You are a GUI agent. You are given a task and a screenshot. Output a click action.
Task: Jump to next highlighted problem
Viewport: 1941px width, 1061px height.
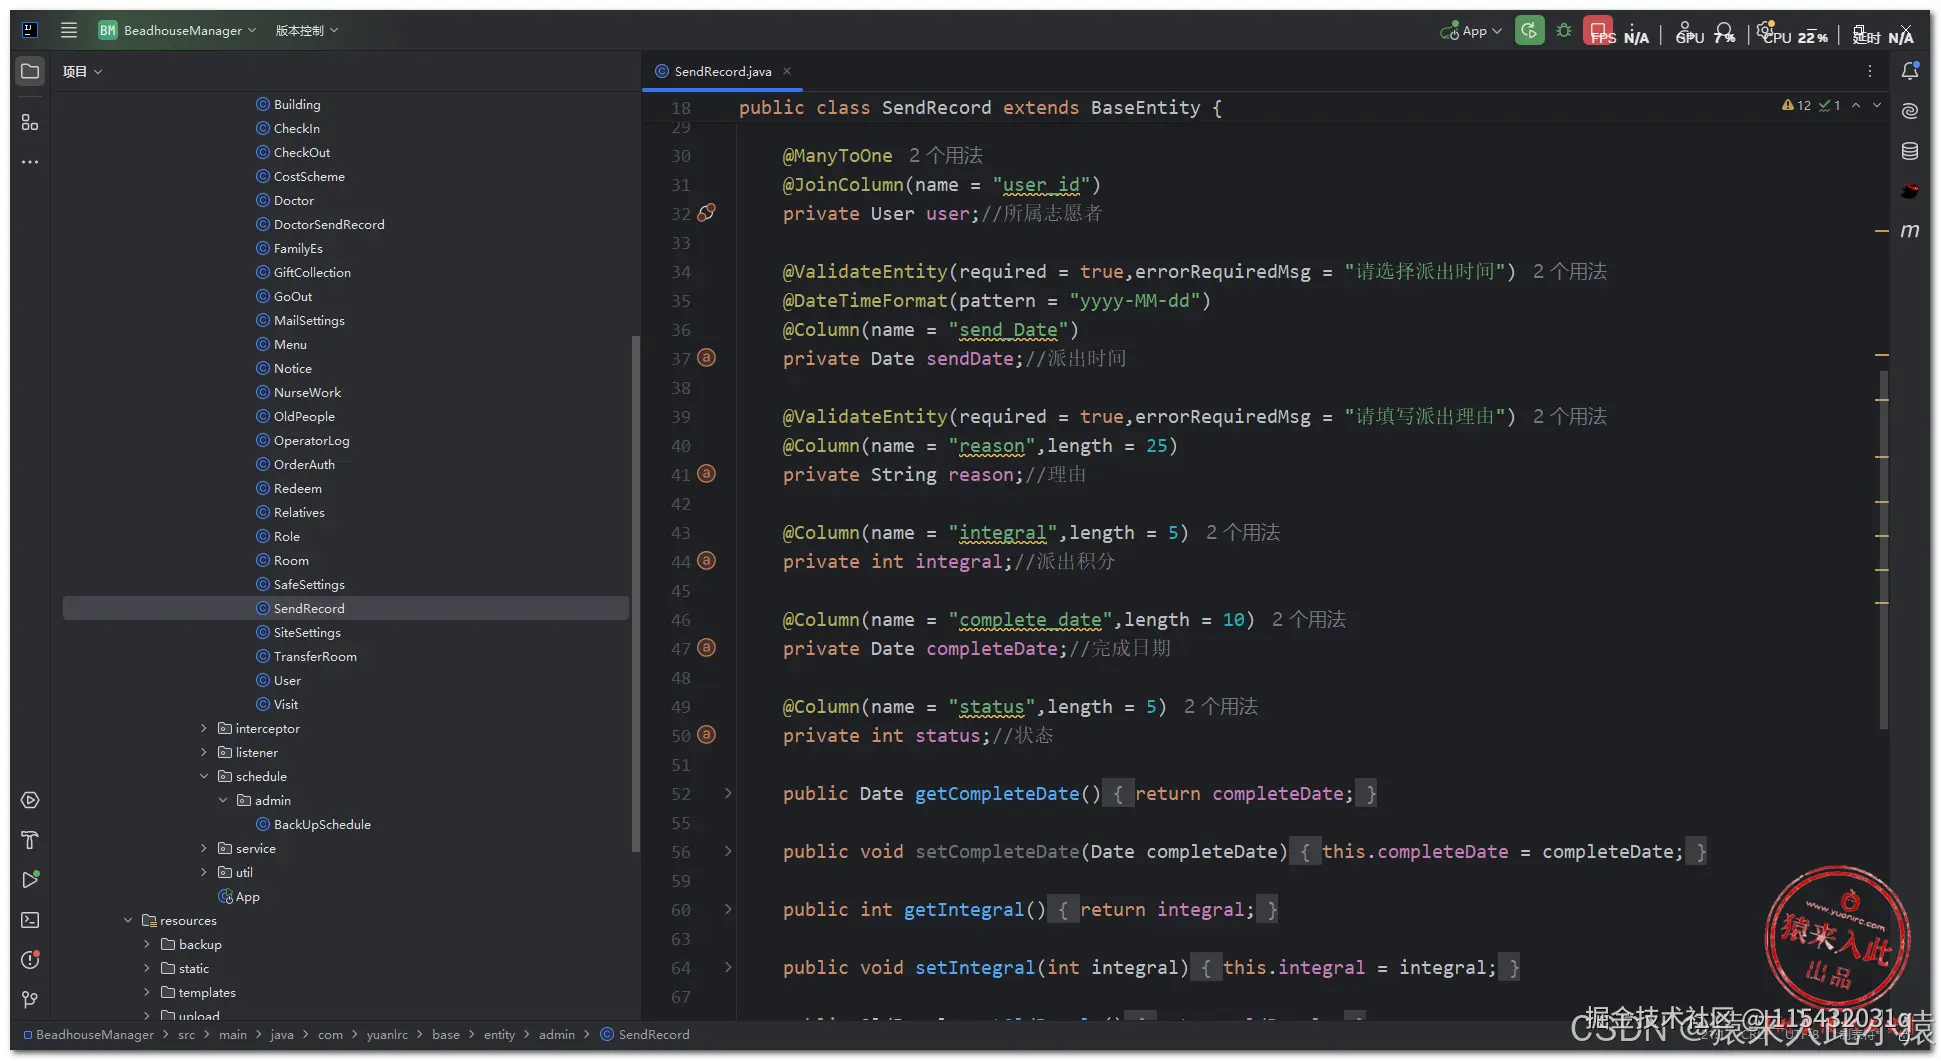click(x=1877, y=105)
